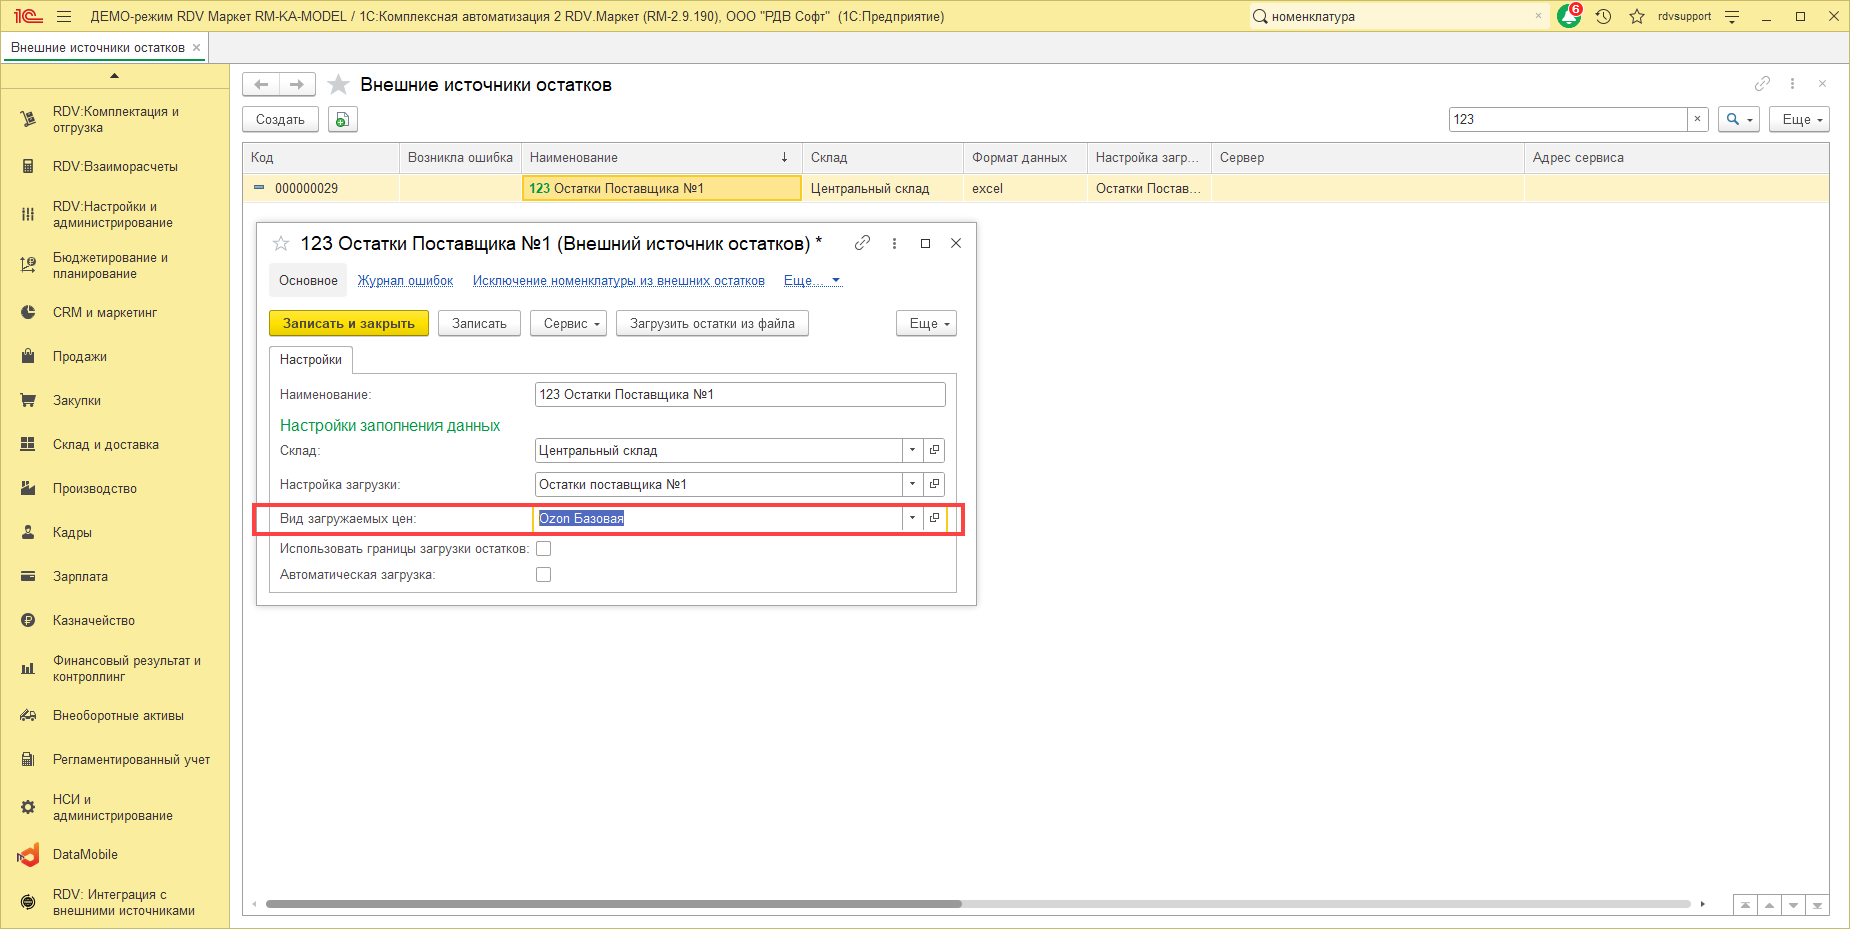
Task: Add the list page to favorites
Action: click(x=339, y=85)
